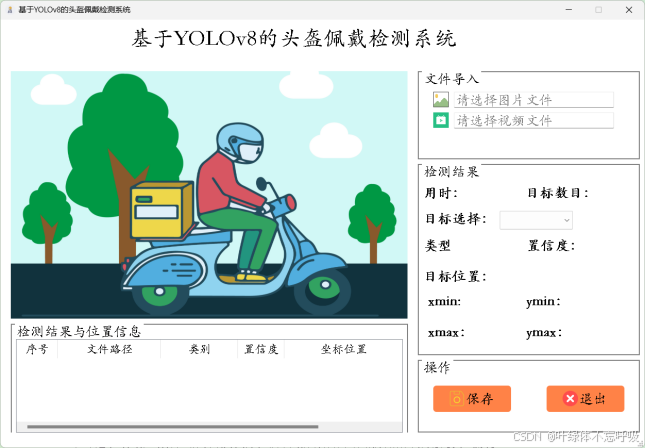Minimize the detection system window
The height and width of the screenshot is (448, 645).
pyautogui.click(x=568, y=10)
